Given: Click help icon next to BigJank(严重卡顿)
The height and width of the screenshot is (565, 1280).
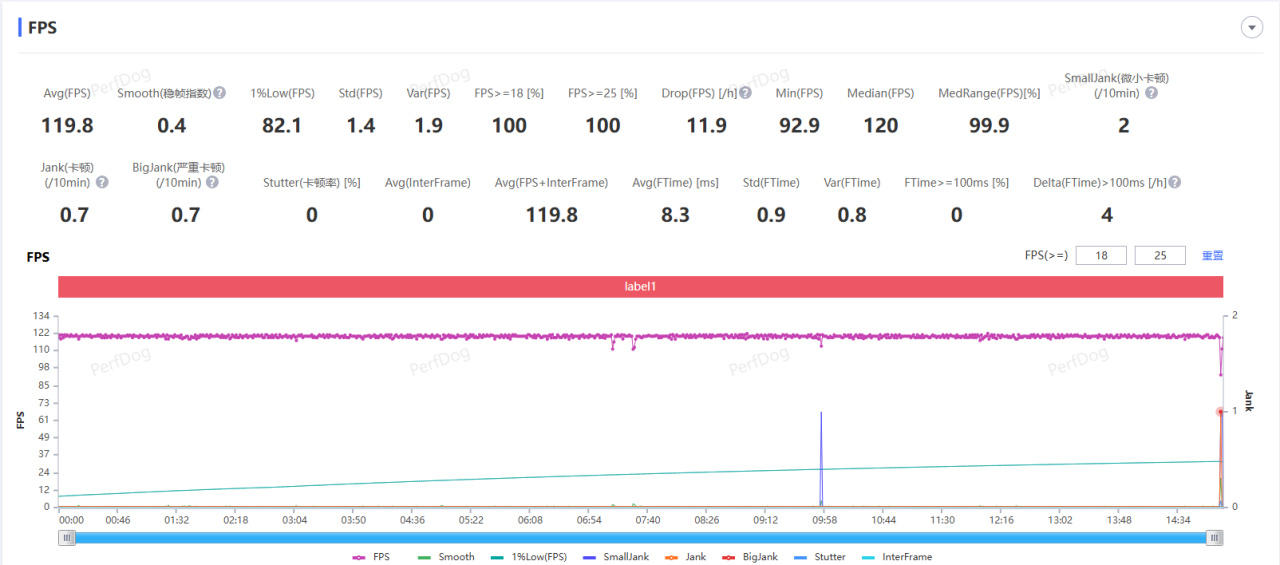Looking at the screenshot, I should [x=212, y=183].
